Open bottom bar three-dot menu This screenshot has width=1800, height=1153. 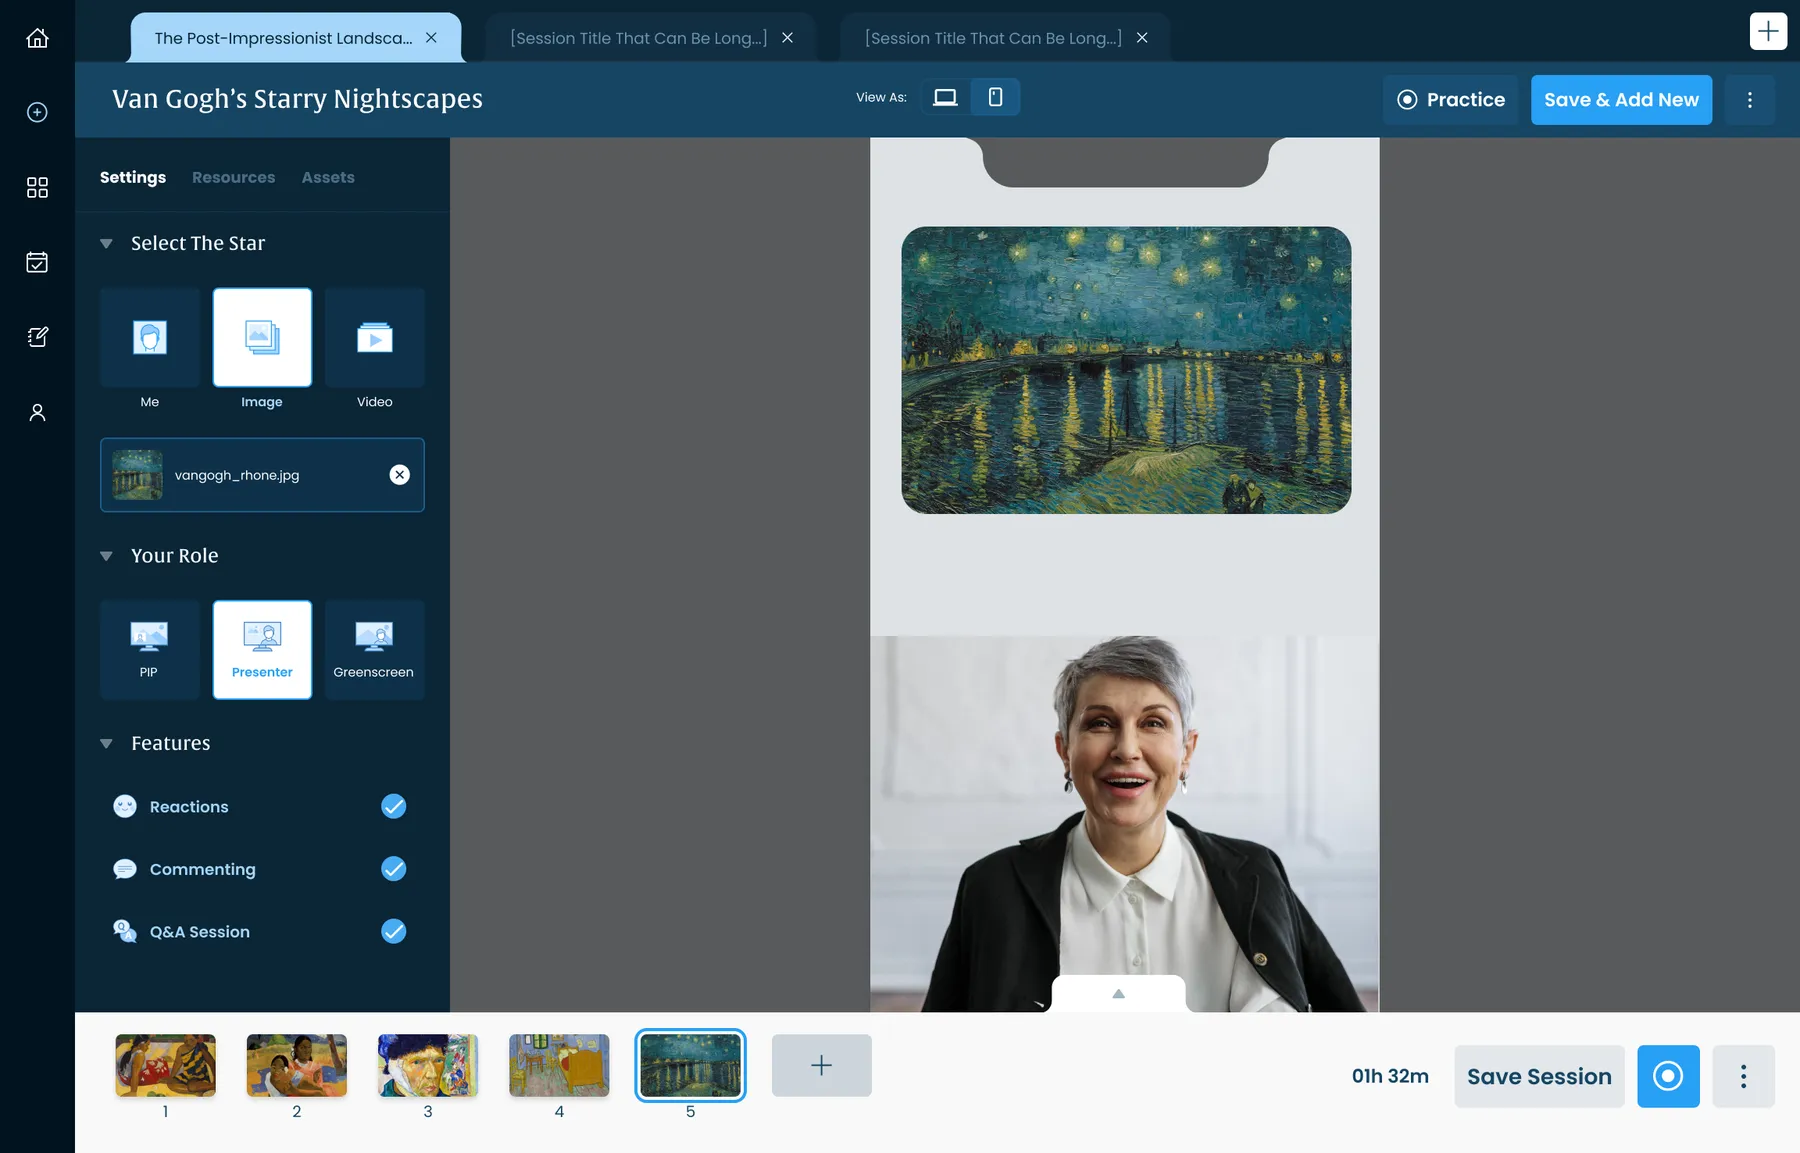(1743, 1076)
